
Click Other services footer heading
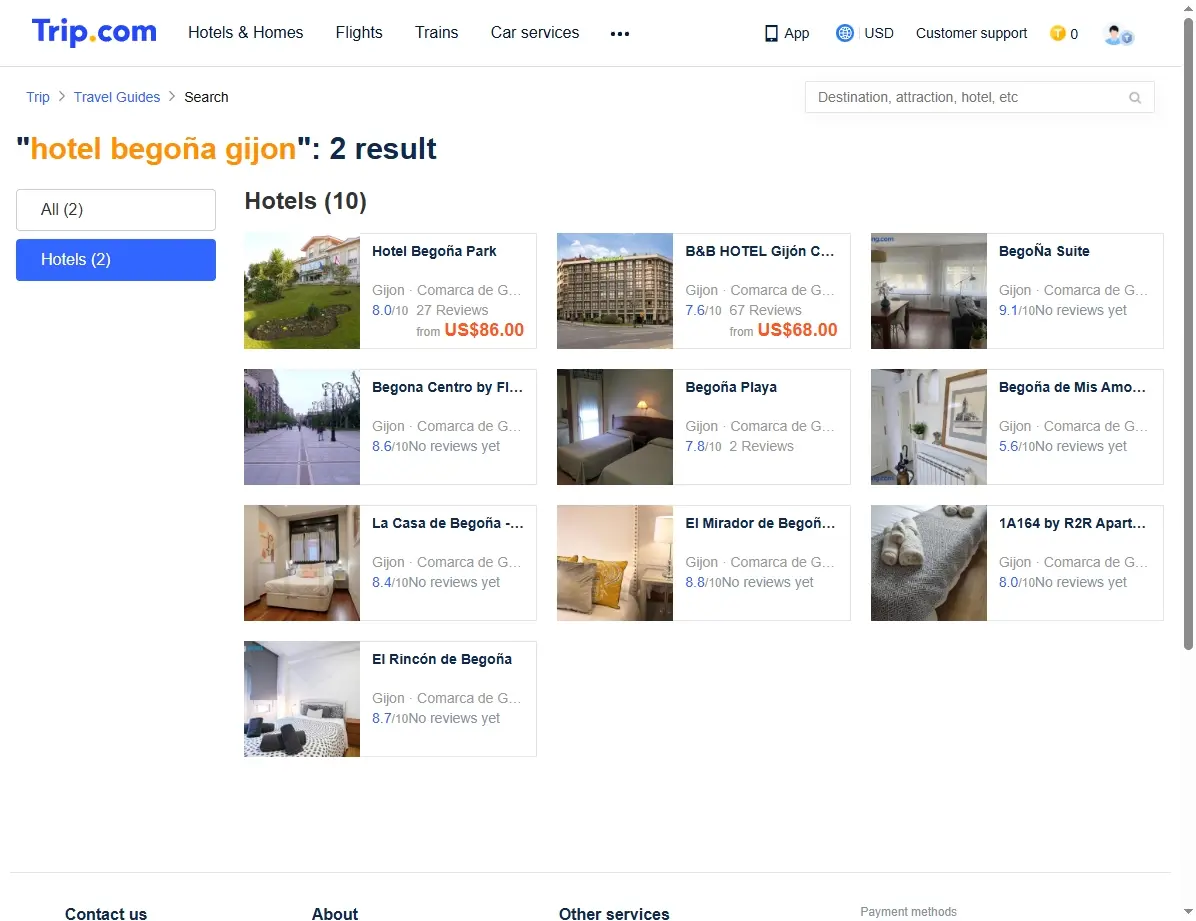614,913
